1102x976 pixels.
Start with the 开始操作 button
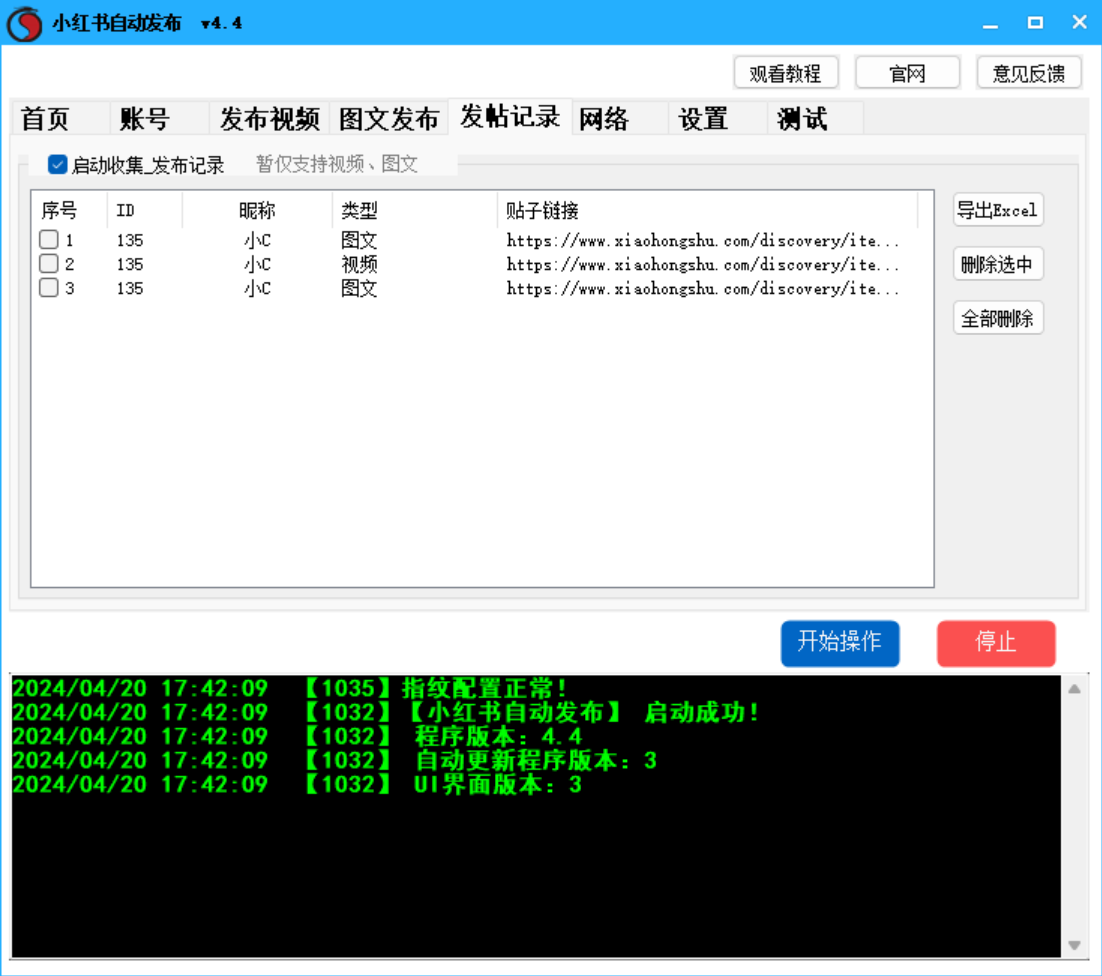[840, 642]
